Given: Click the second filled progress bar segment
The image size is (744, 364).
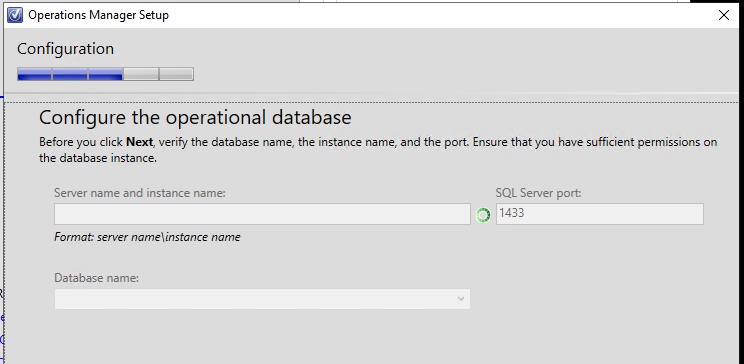Looking at the screenshot, I should 70,75.
